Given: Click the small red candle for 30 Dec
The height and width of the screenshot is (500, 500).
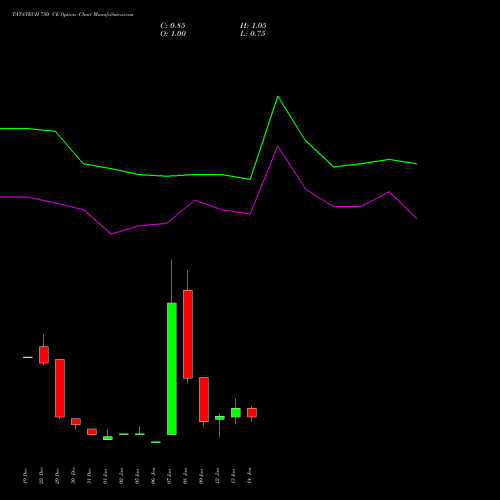Looking at the screenshot, I should 76,421.
